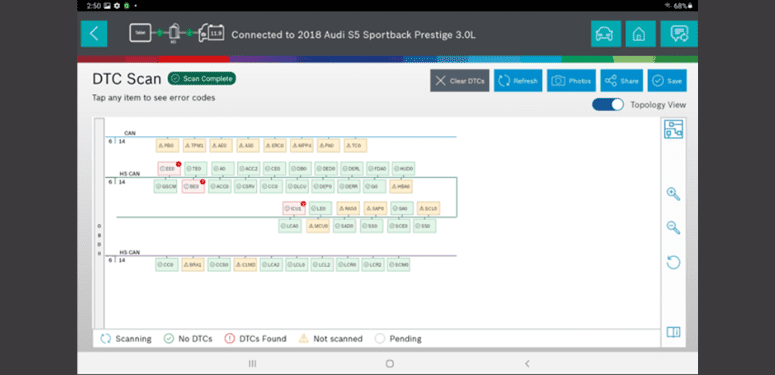Refresh the DTC scan
775x375 pixels.
(518, 81)
